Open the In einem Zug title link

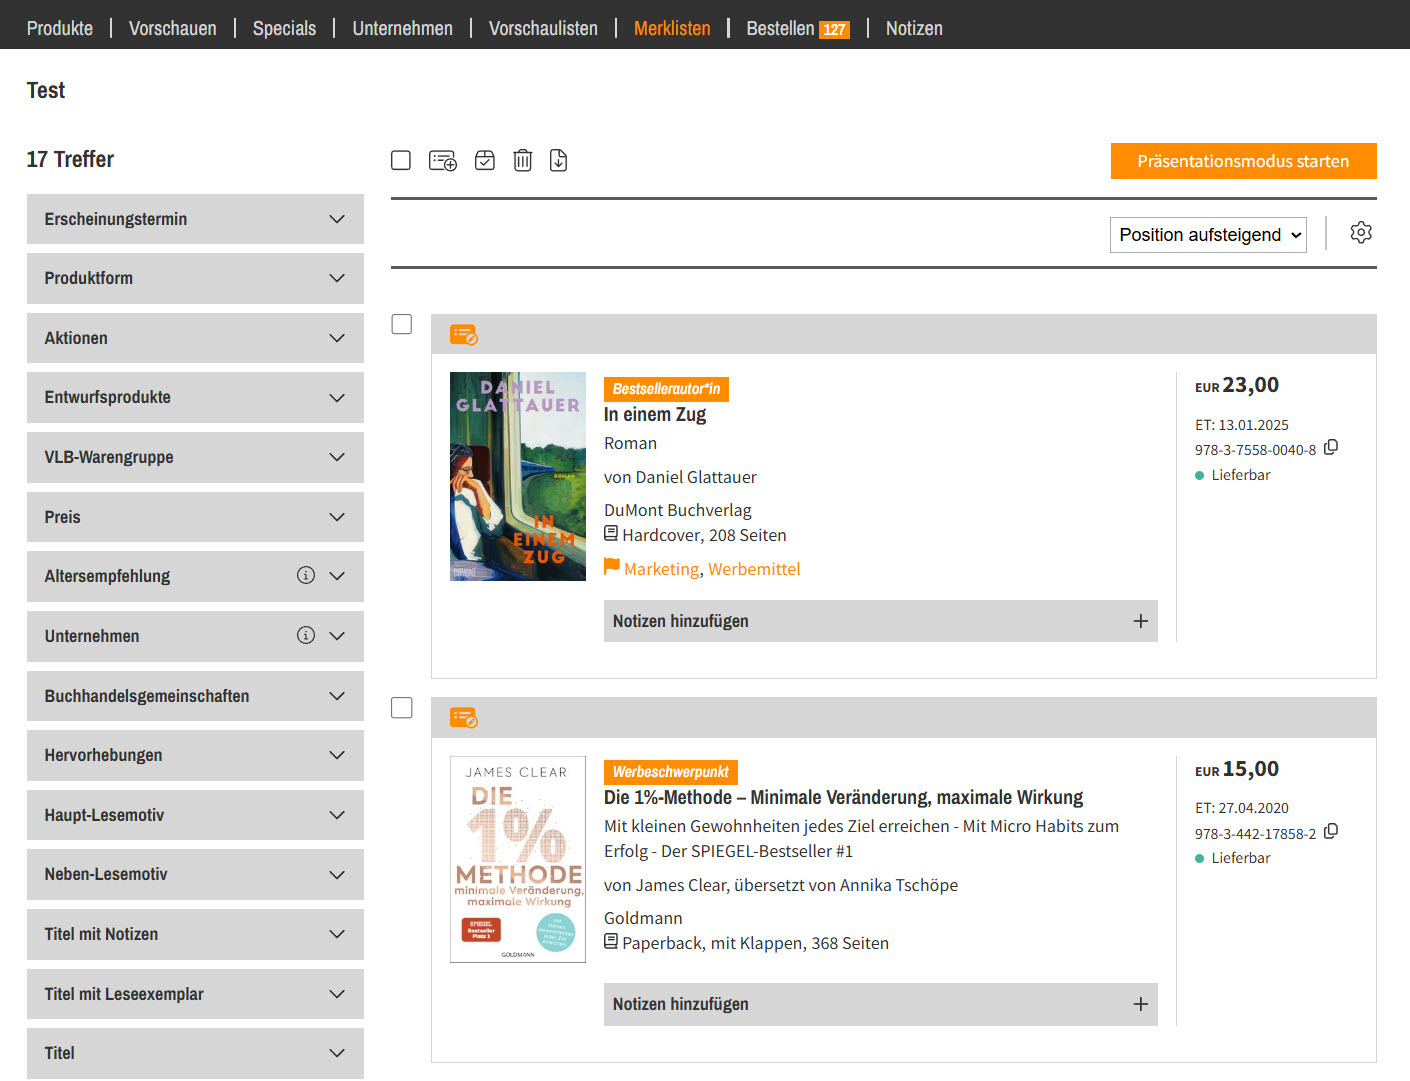coord(655,414)
